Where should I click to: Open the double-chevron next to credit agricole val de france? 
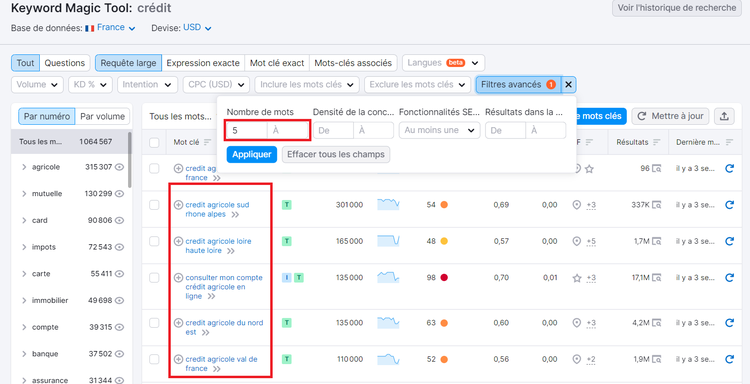click(217, 369)
